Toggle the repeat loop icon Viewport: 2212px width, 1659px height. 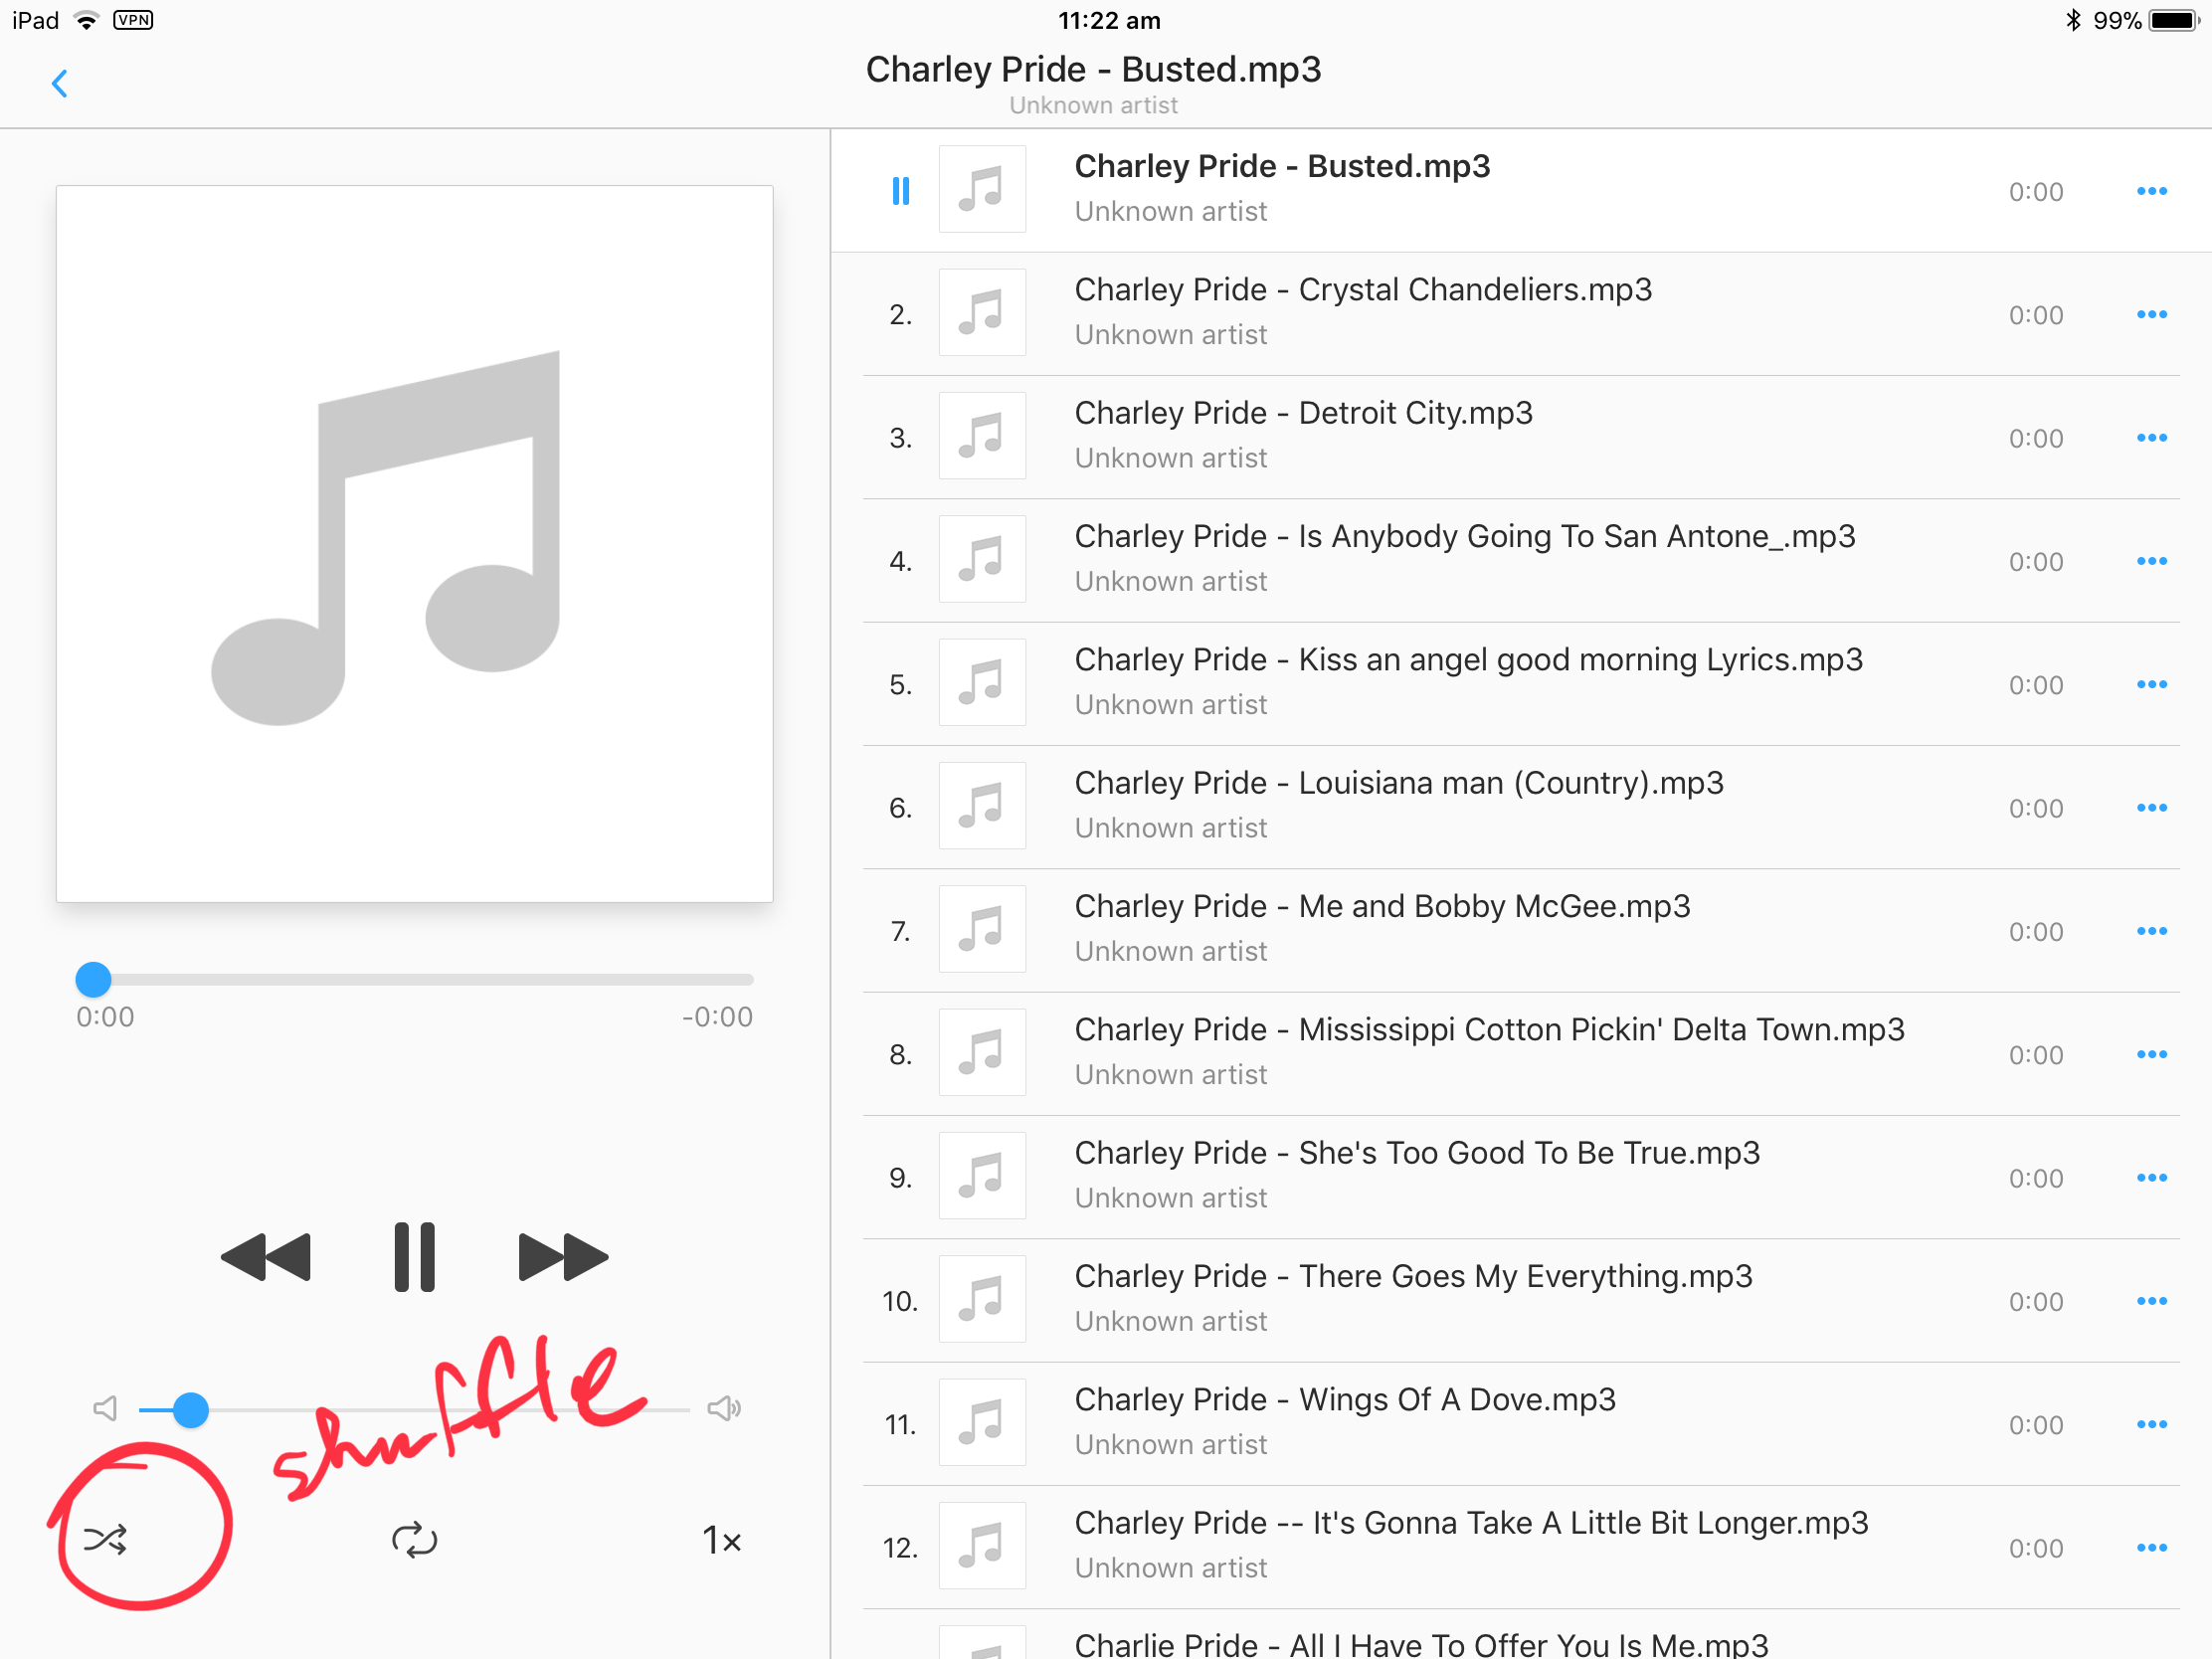pyautogui.click(x=414, y=1540)
